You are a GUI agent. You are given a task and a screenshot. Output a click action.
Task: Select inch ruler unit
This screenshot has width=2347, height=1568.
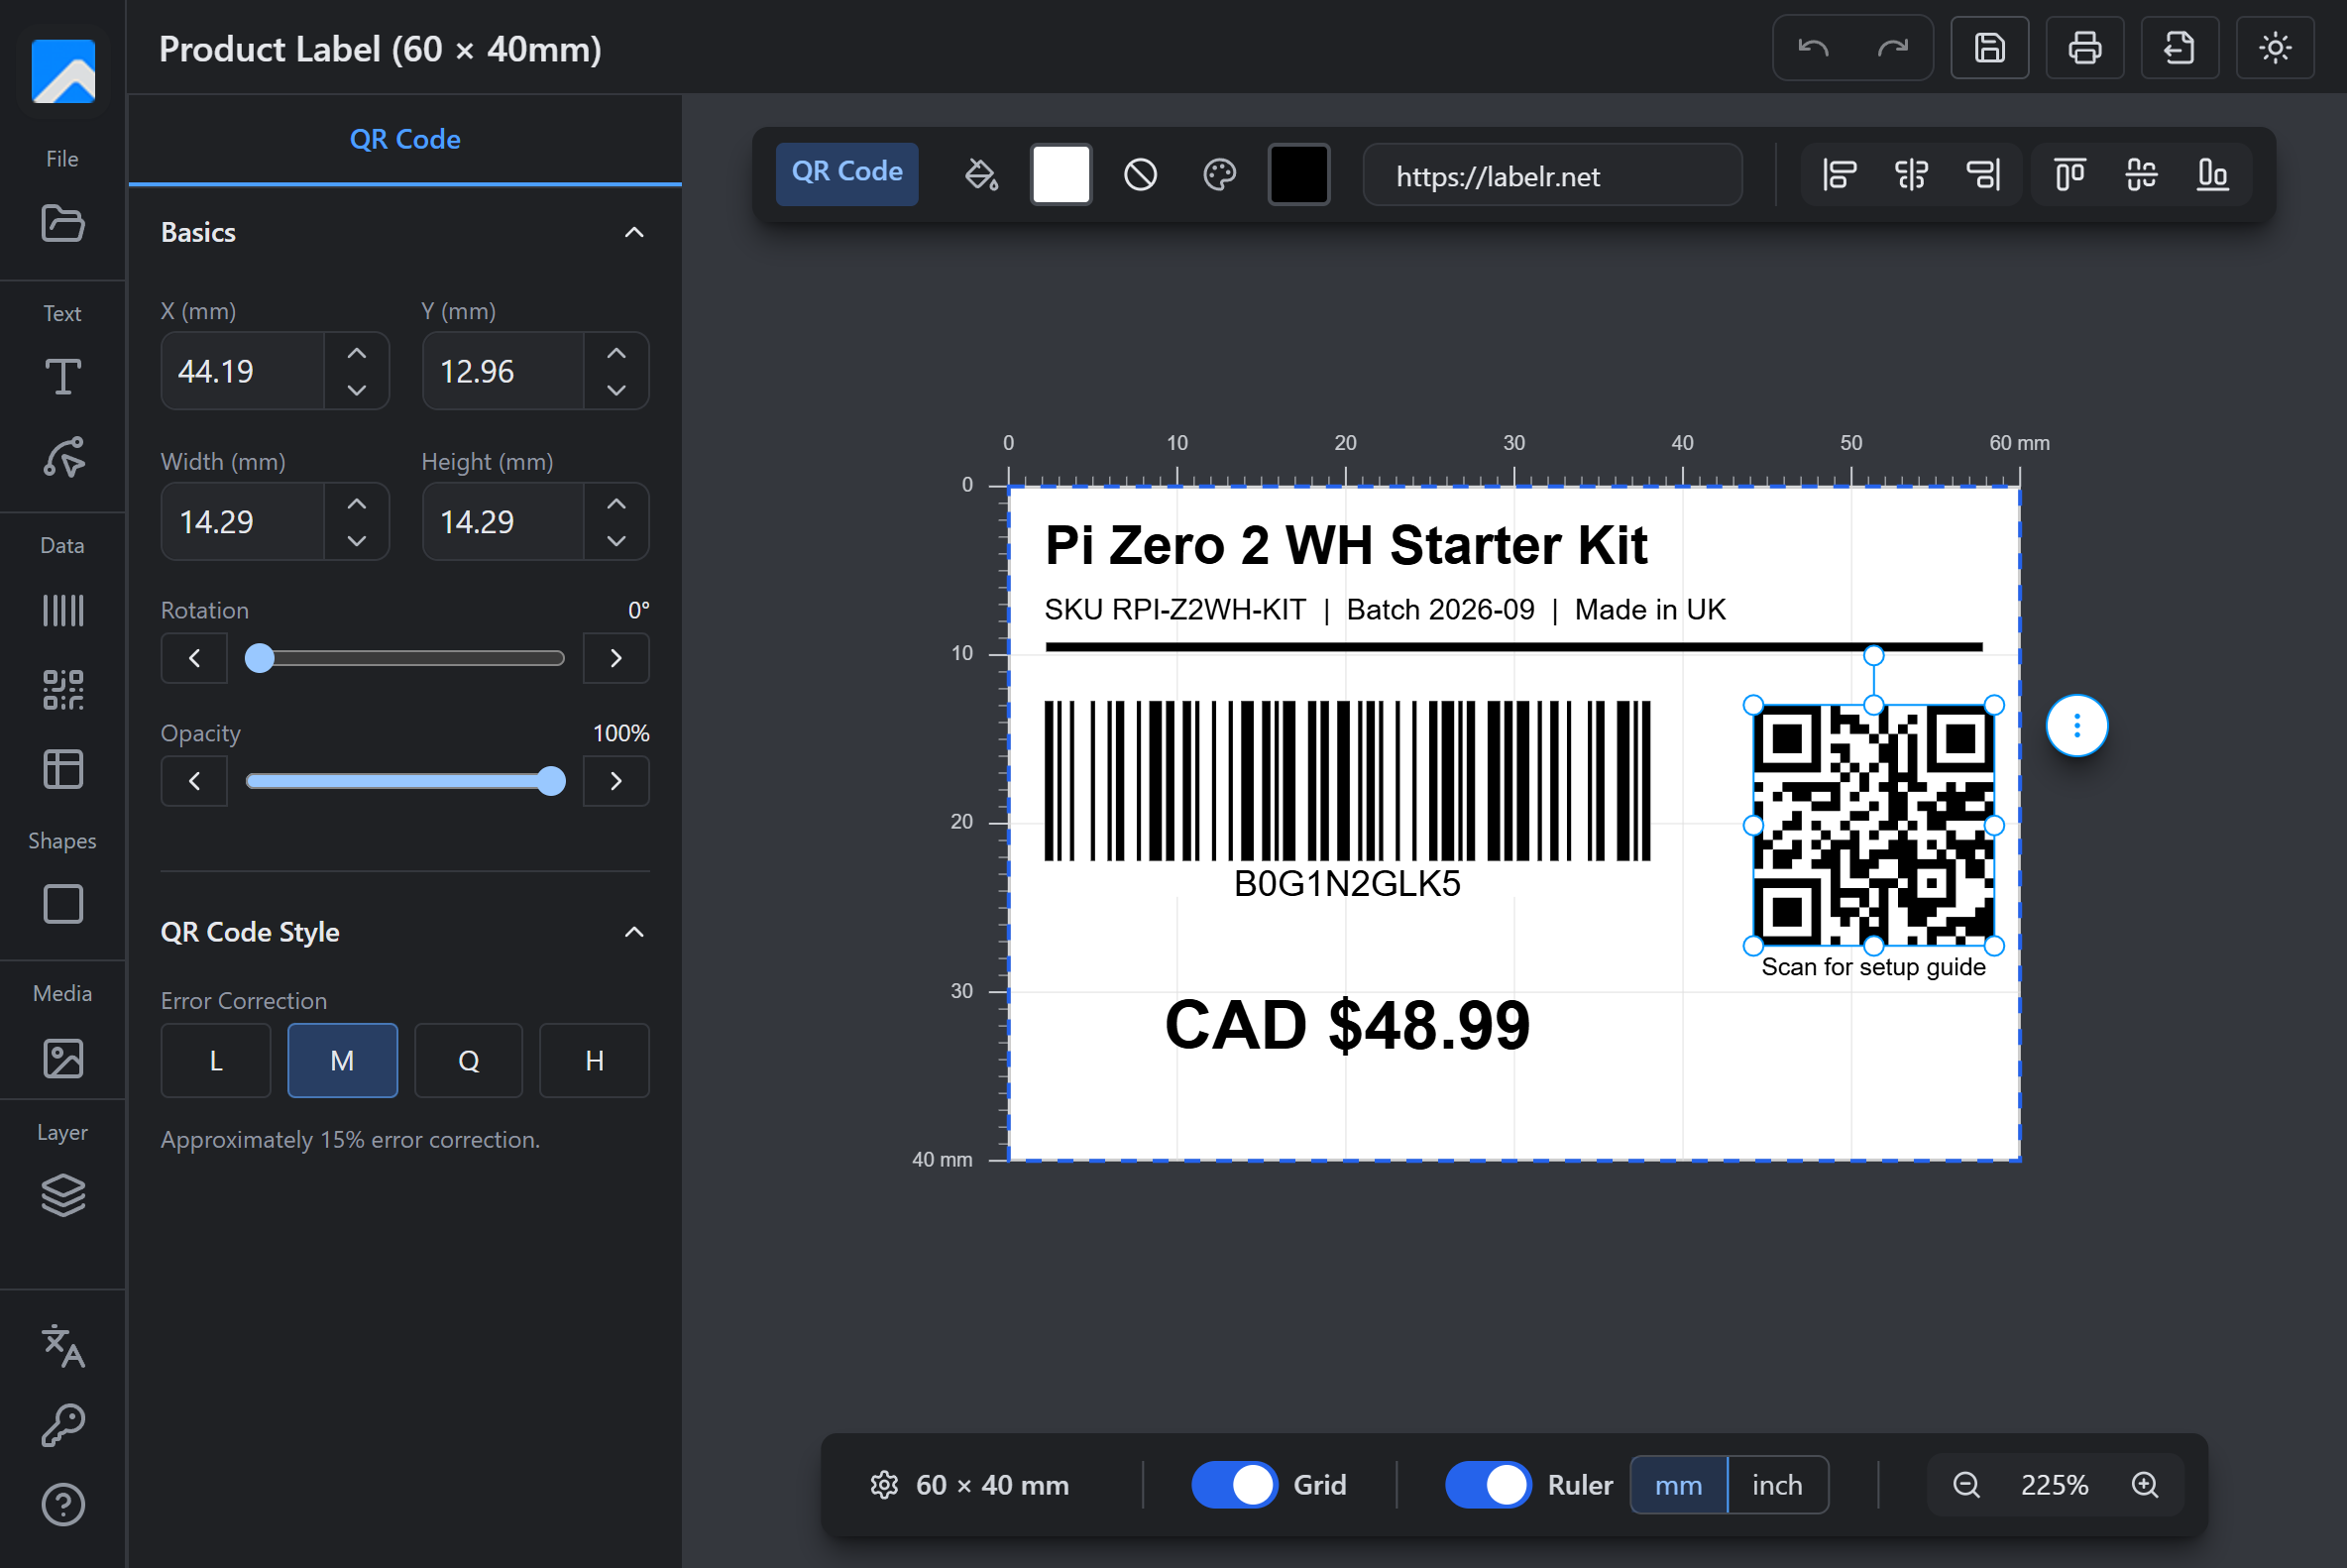tap(1777, 1485)
